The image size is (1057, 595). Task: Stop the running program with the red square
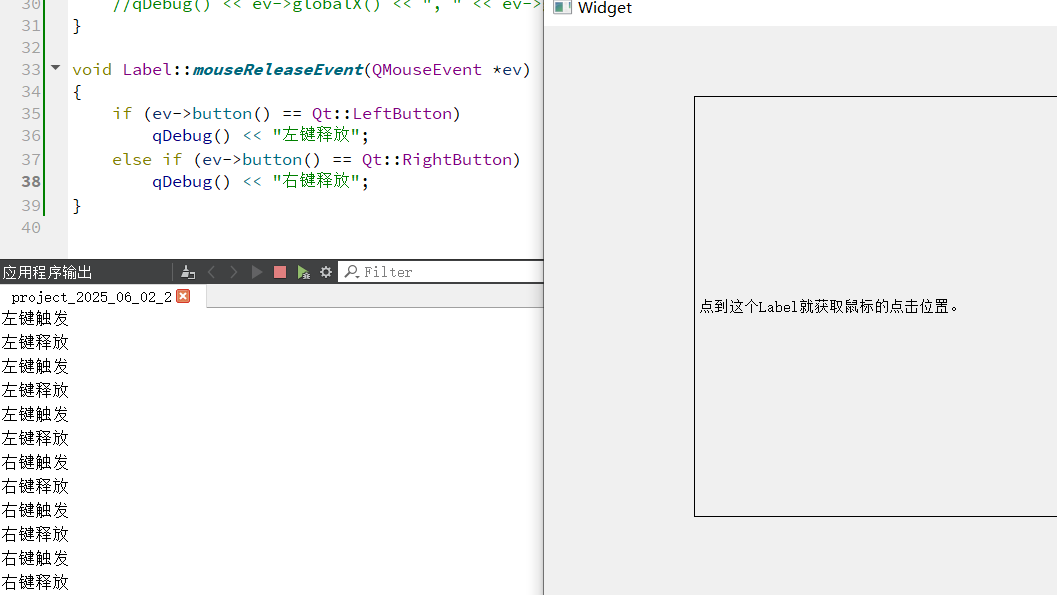(280, 272)
